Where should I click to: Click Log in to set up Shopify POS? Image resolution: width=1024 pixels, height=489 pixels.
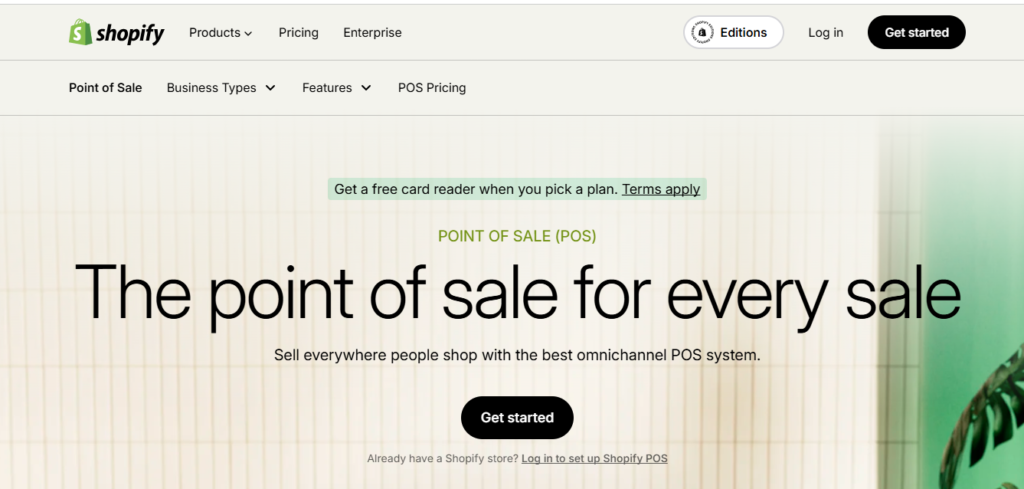click(594, 458)
